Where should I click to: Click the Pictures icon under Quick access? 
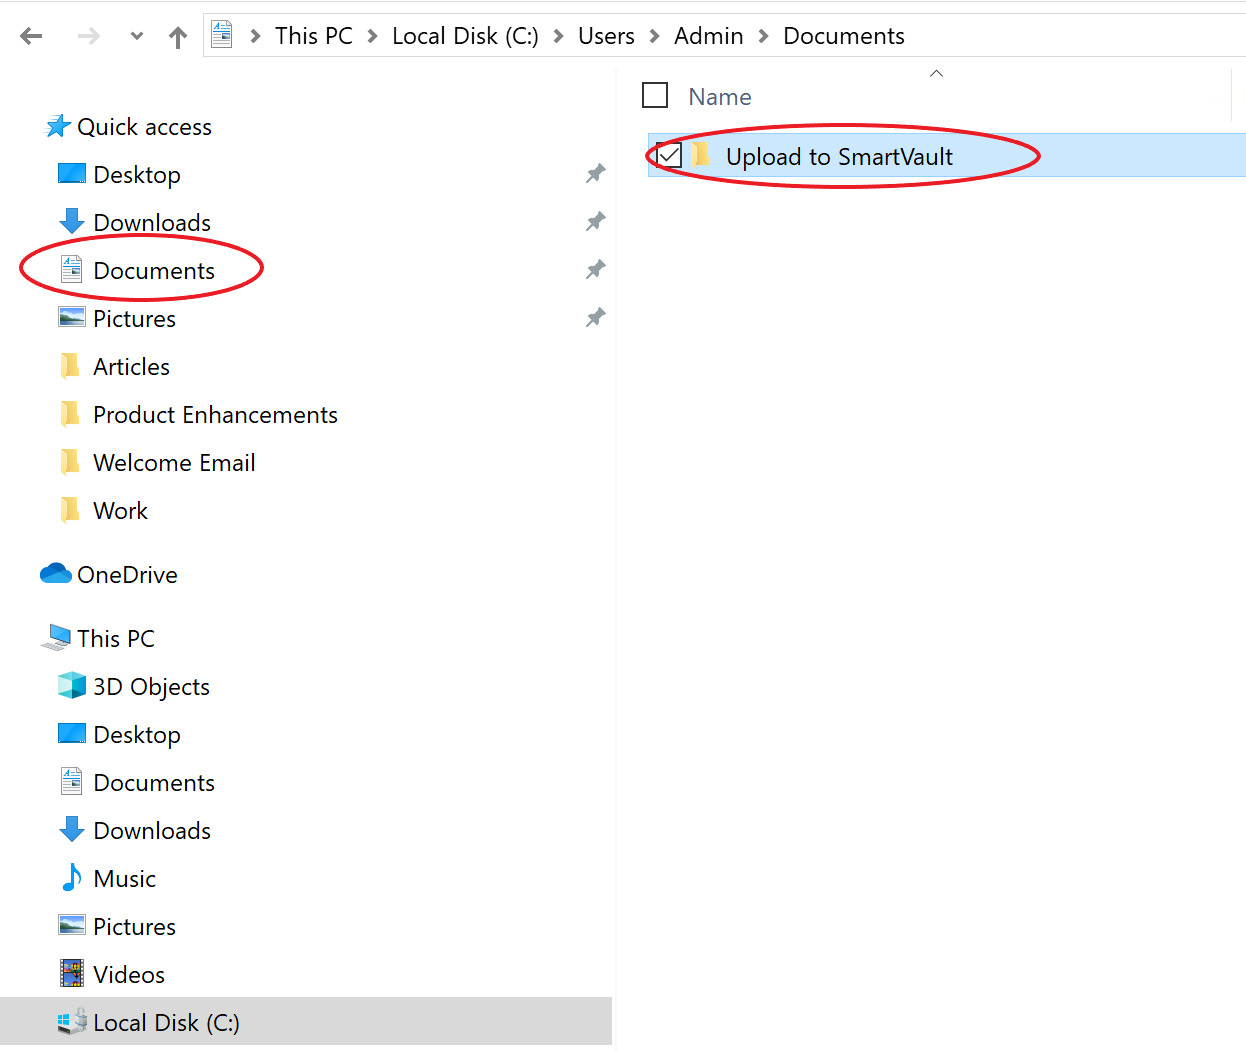click(72, 318)
